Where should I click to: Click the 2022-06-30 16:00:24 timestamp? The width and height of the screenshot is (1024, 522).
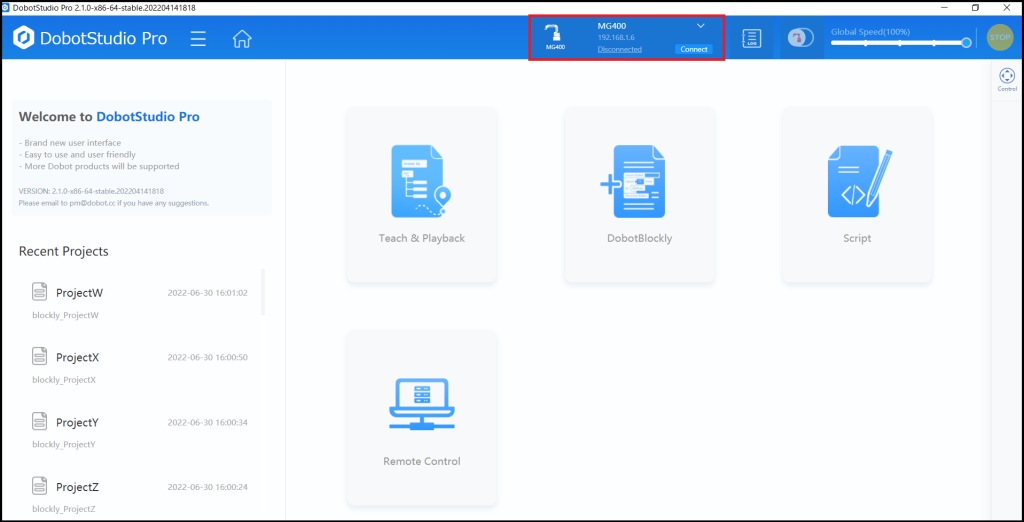click(208, 487)
